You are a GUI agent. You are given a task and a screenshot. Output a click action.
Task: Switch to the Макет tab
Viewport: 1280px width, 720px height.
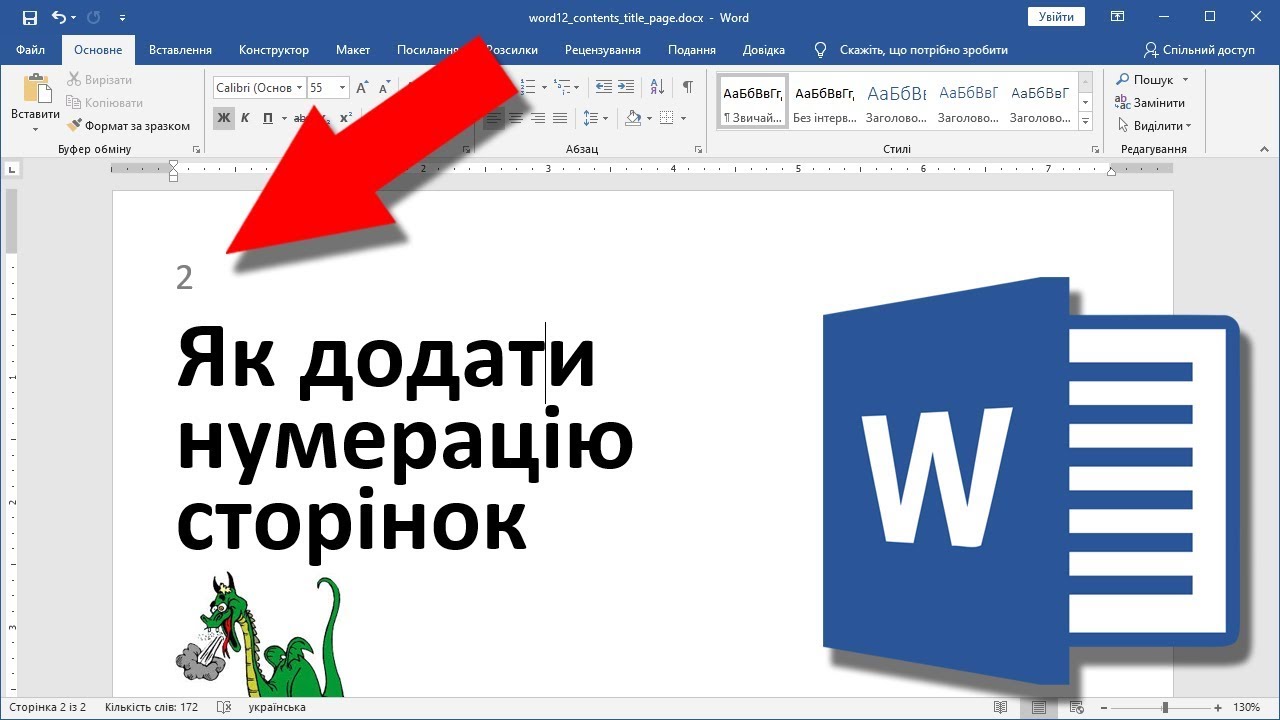[x=353, y=50]
